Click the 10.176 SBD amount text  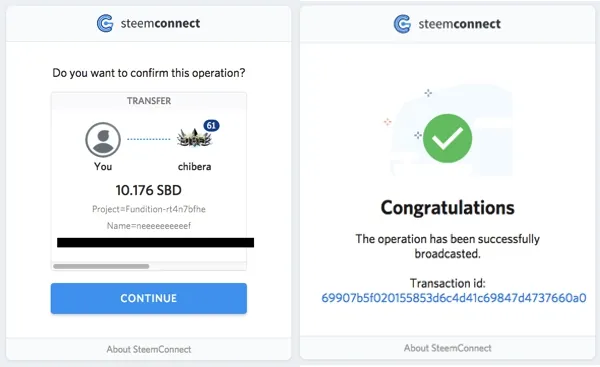148,190
